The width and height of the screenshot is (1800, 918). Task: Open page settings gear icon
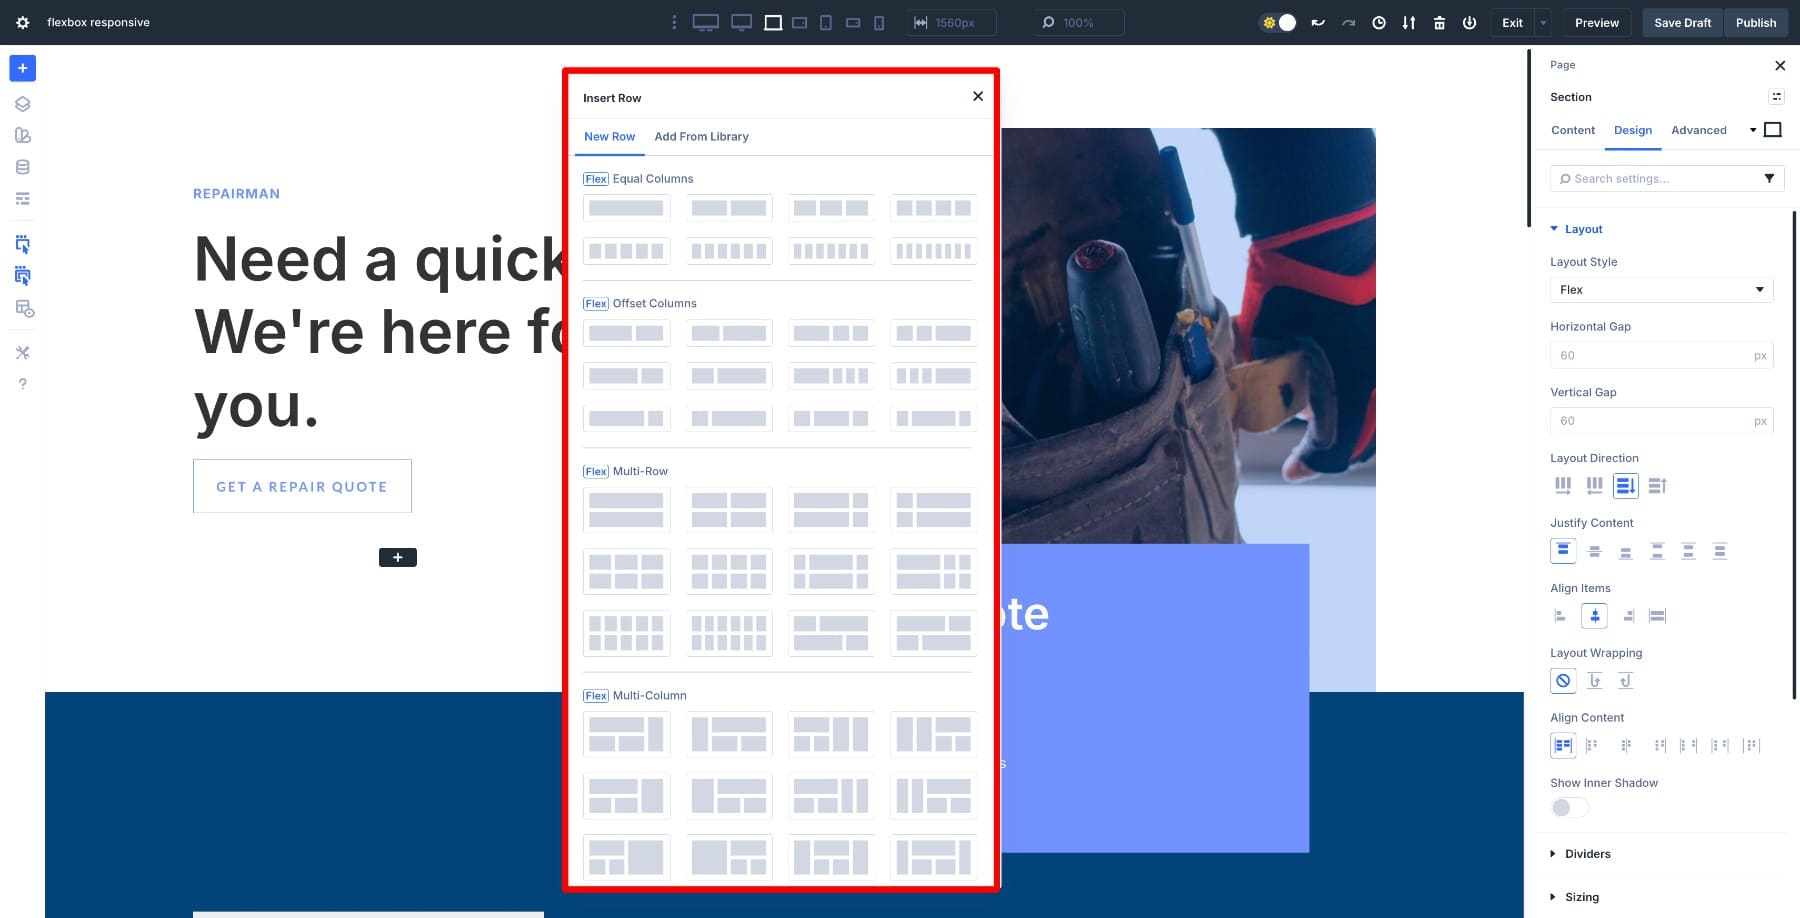22,22
